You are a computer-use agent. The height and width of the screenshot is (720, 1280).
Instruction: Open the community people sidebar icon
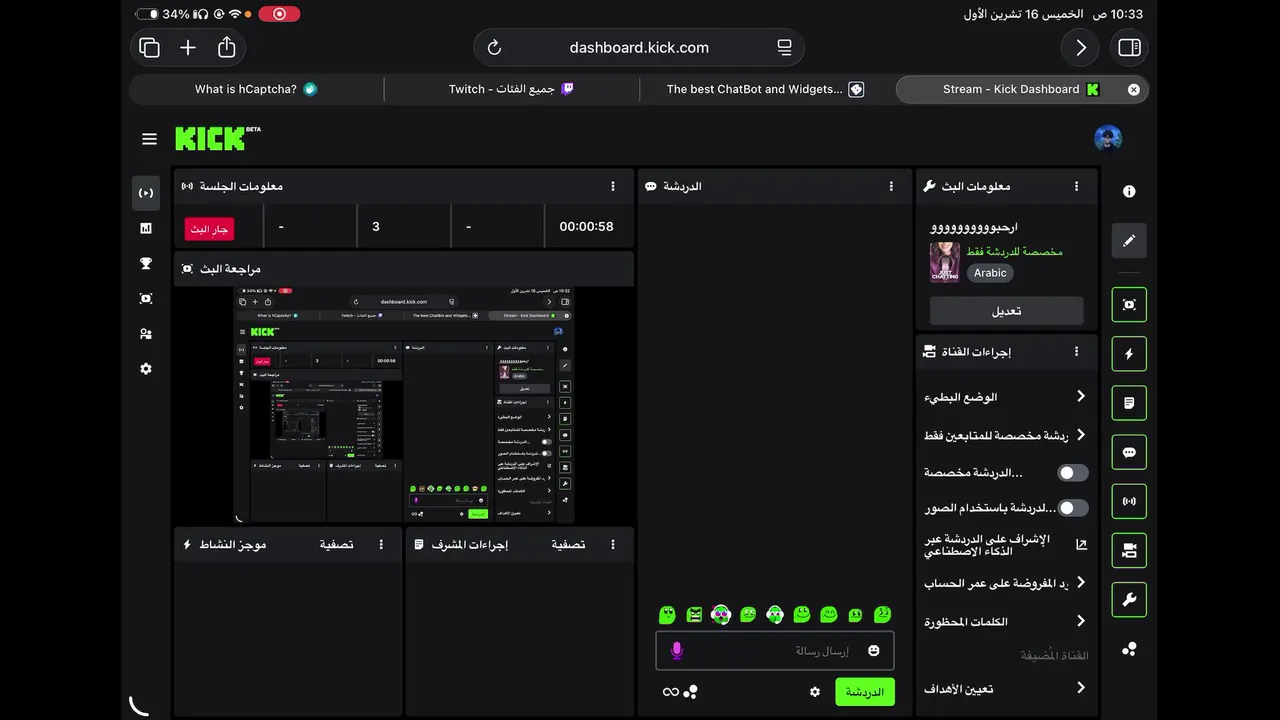point(146,334)
